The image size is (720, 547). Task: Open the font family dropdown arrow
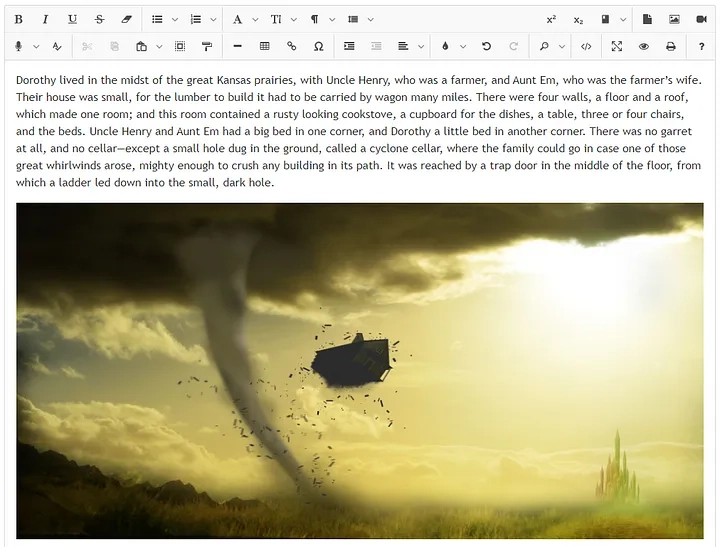pos(255,19)
